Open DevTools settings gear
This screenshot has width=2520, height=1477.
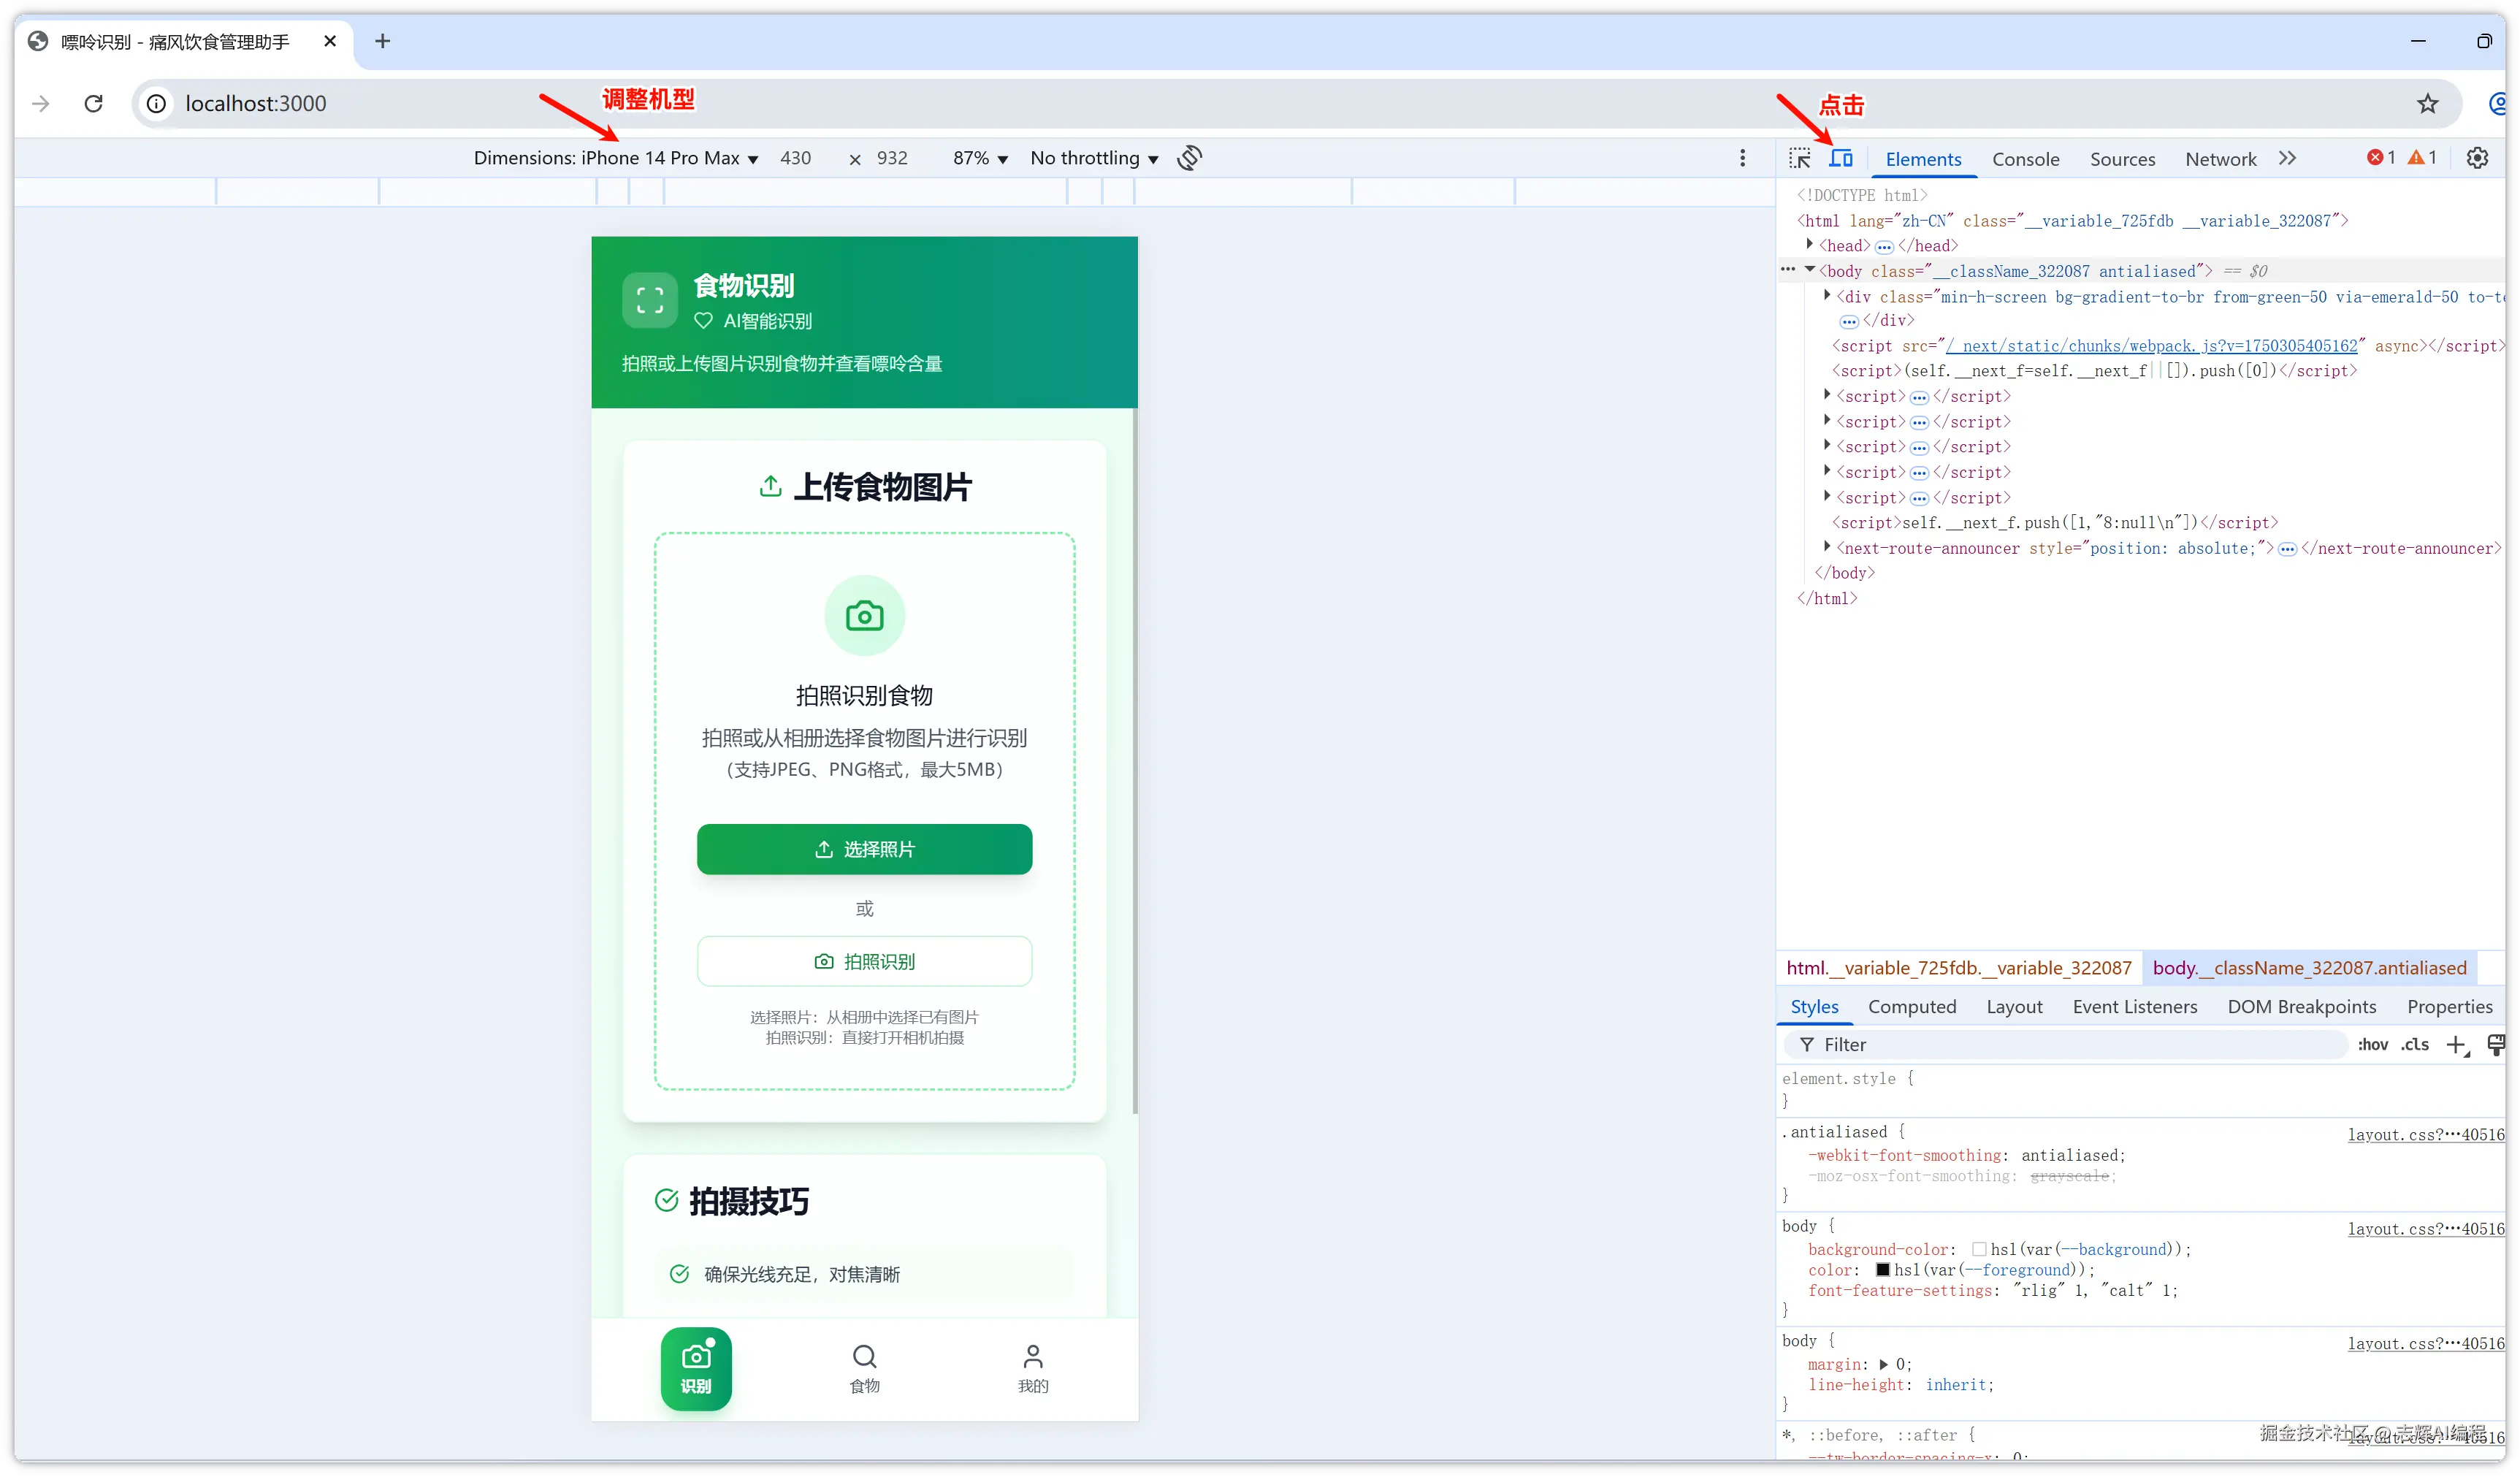tap(2477, 158)
